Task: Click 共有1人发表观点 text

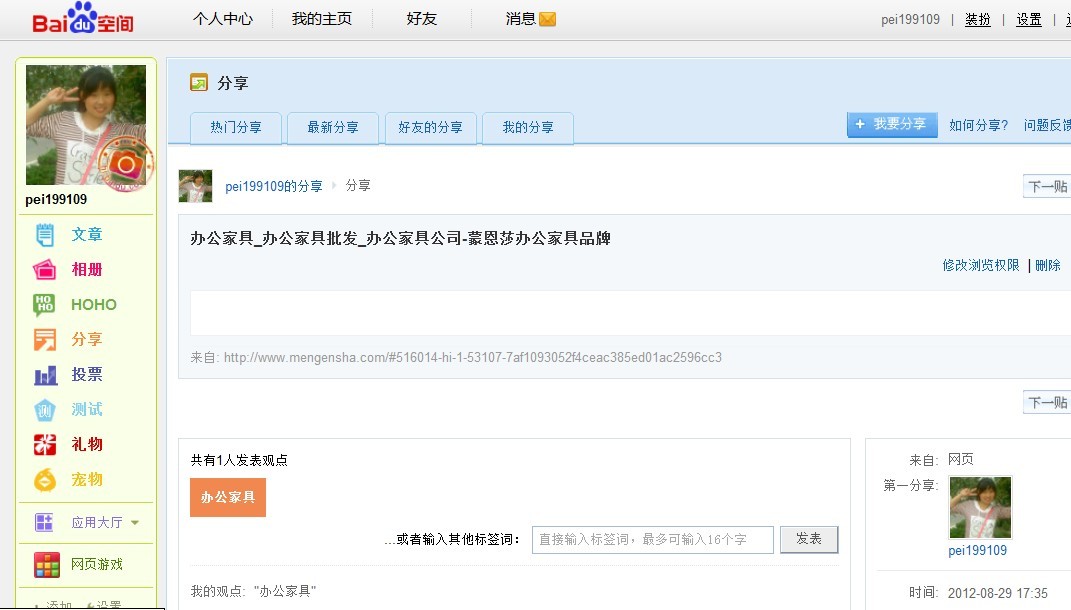Action: [239, 460]
